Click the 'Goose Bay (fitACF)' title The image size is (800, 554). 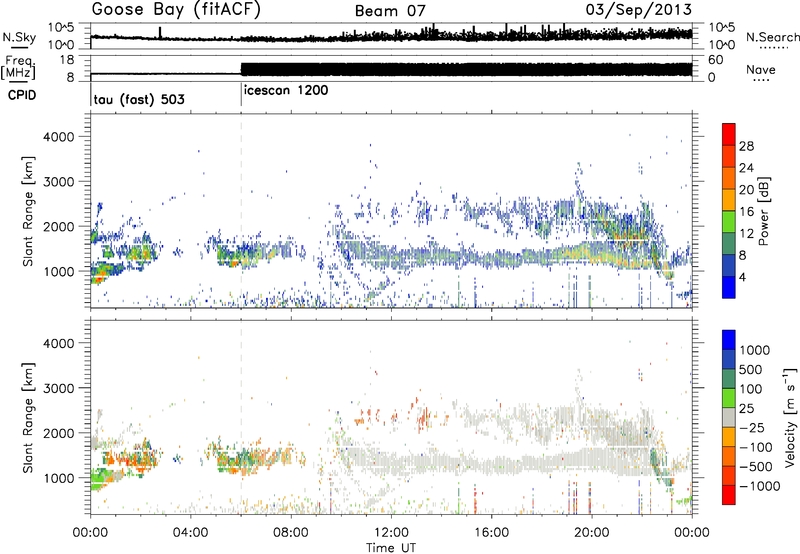pyautogui.click(x=176, y=10)
